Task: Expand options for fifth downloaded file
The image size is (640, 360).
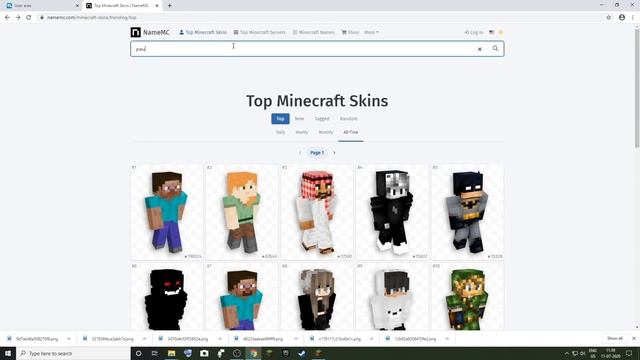Action: (371, 339)
